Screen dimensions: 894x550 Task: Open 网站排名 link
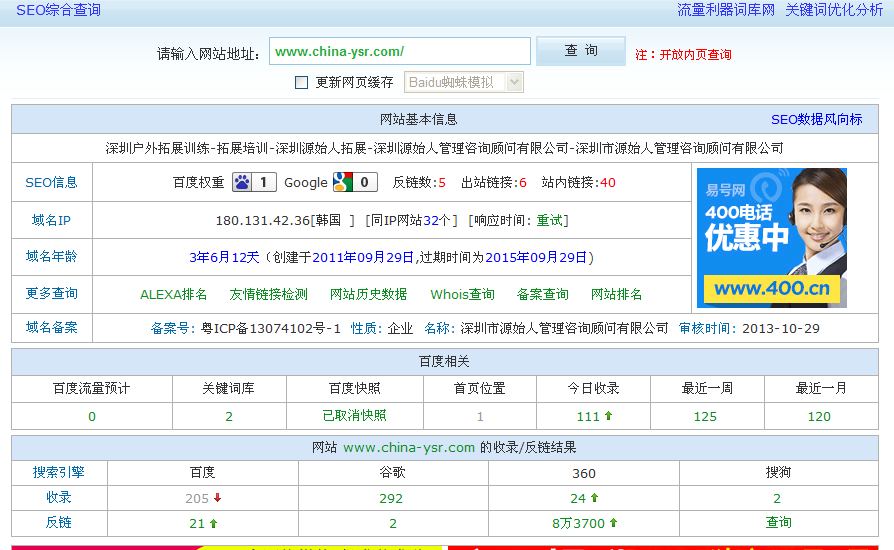pyautogui.click(x=616, y=295)
